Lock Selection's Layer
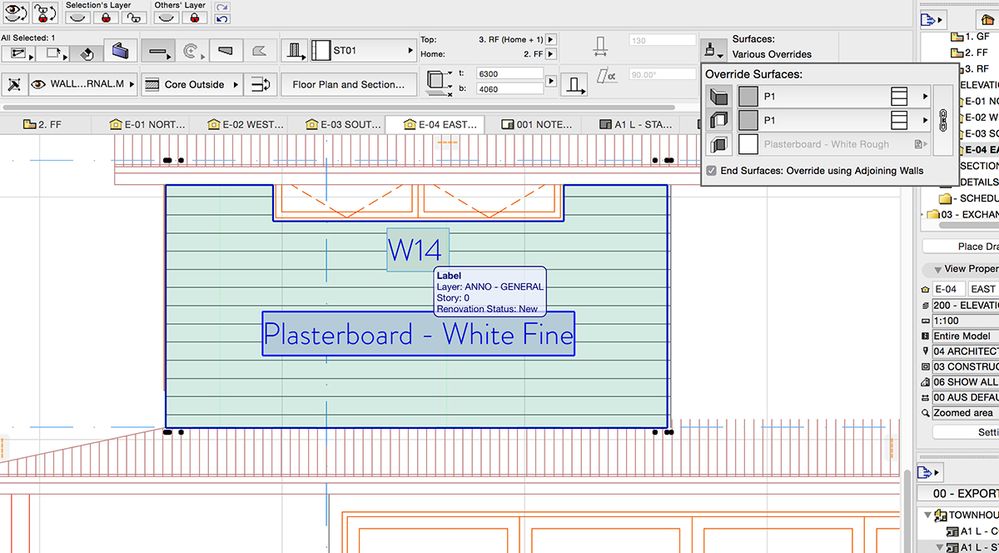This screenshot has width=999, height=553. click(107, 17)
